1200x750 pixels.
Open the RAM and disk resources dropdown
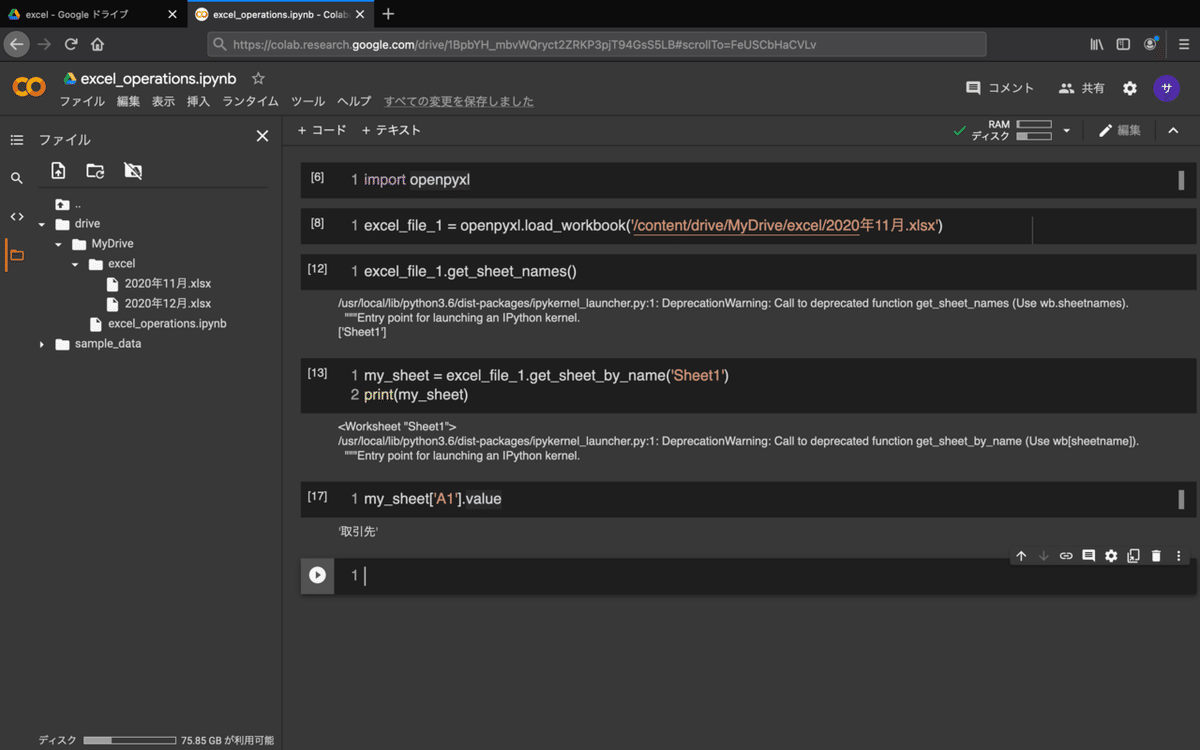(1066, 131)
